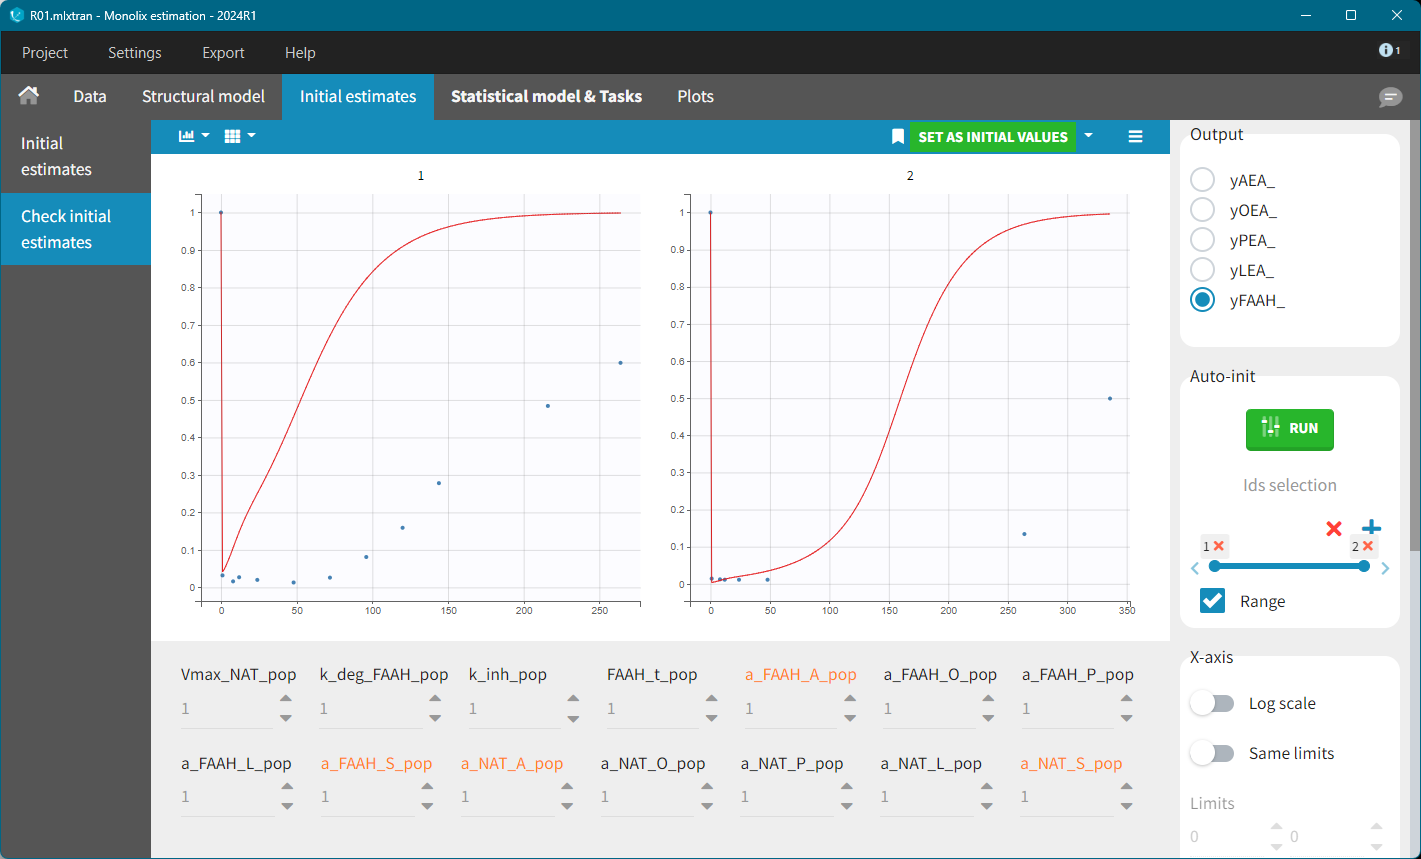Click the home icon
Viewport: 1421px width, 859px height.
[x=29, y=96]
